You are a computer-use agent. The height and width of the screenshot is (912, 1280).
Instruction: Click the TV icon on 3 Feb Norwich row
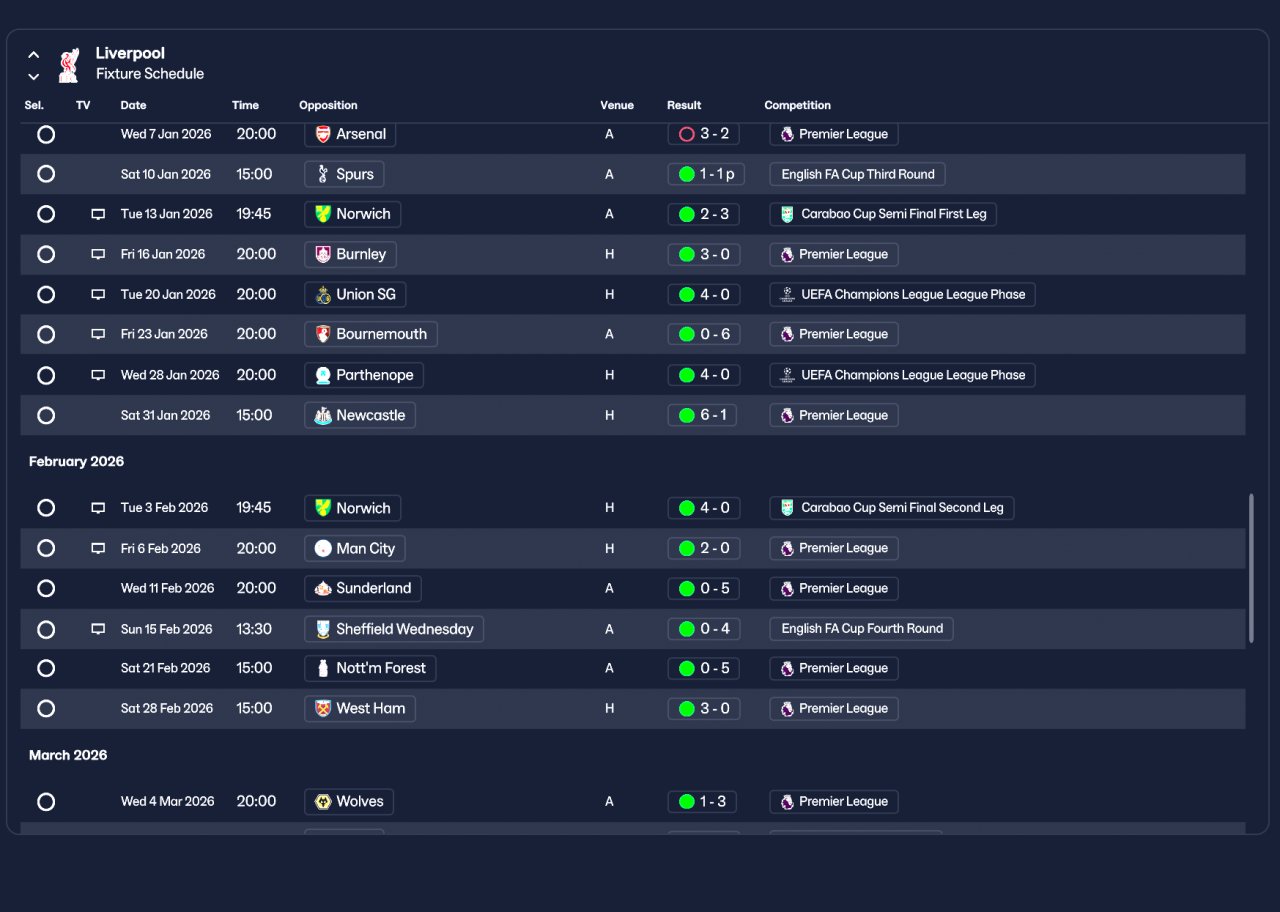pos(98,508)
